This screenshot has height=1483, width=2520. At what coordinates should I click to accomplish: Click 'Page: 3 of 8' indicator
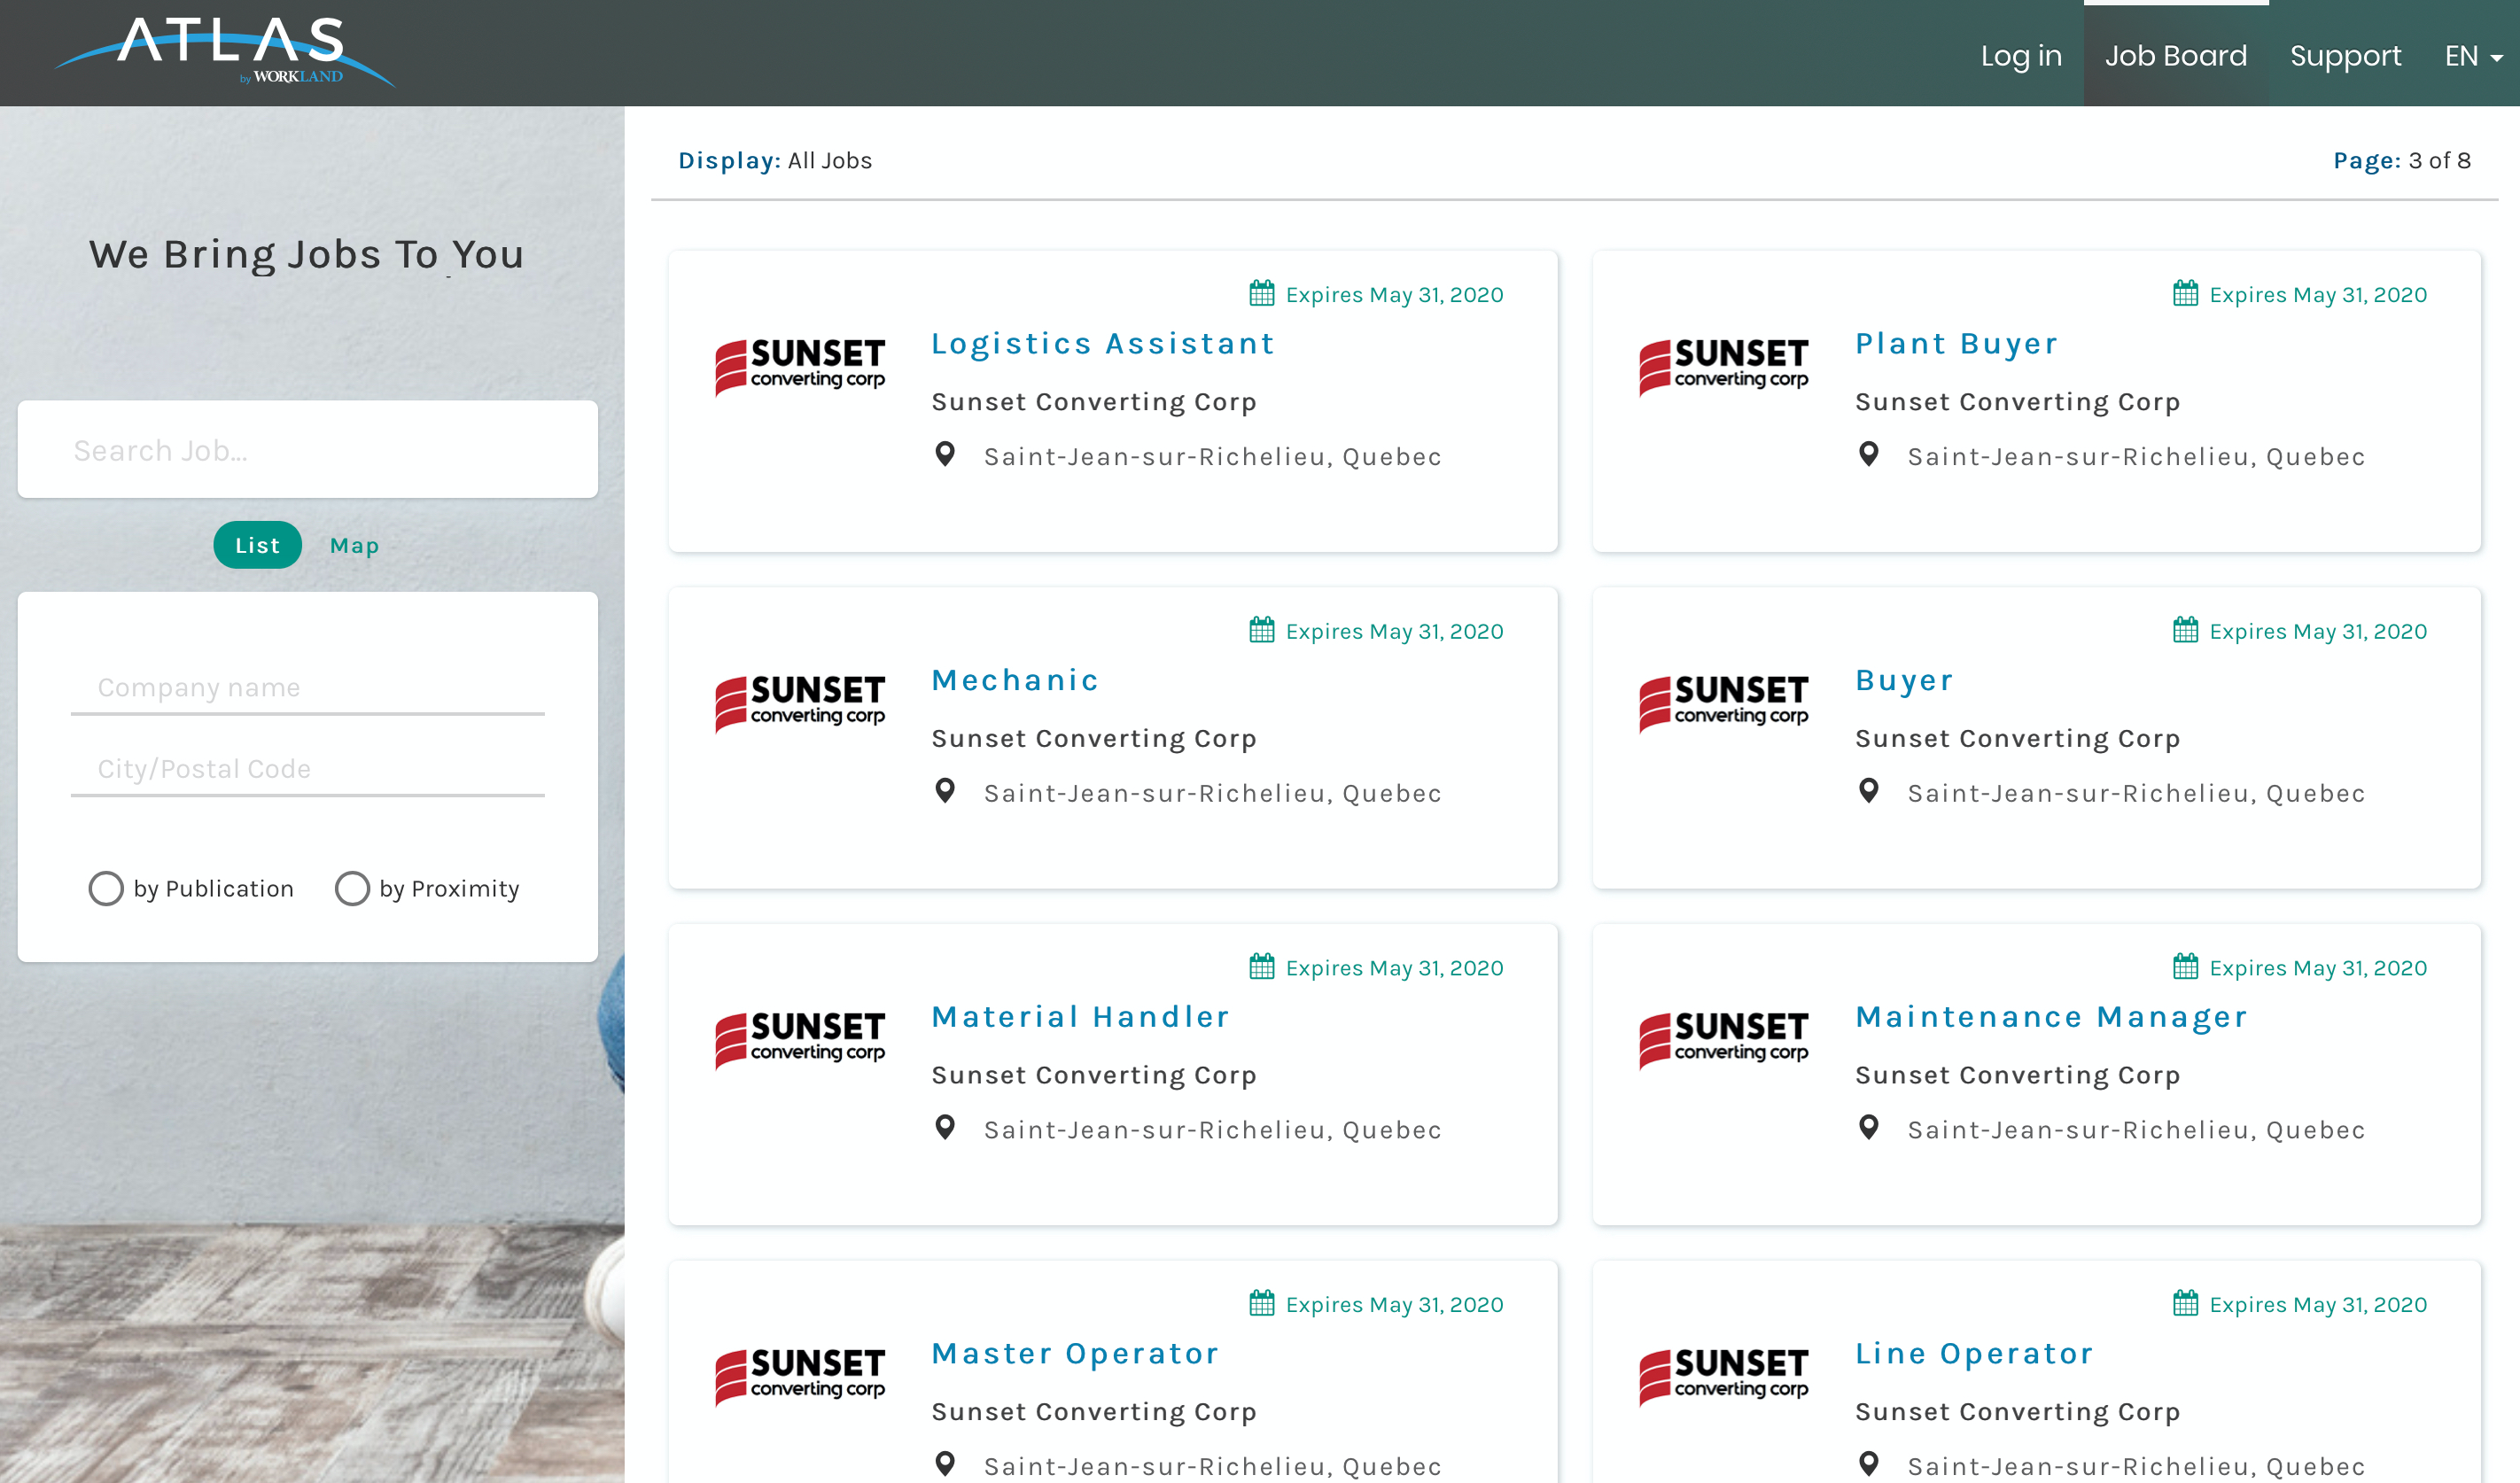click(x=2402, y=161)
